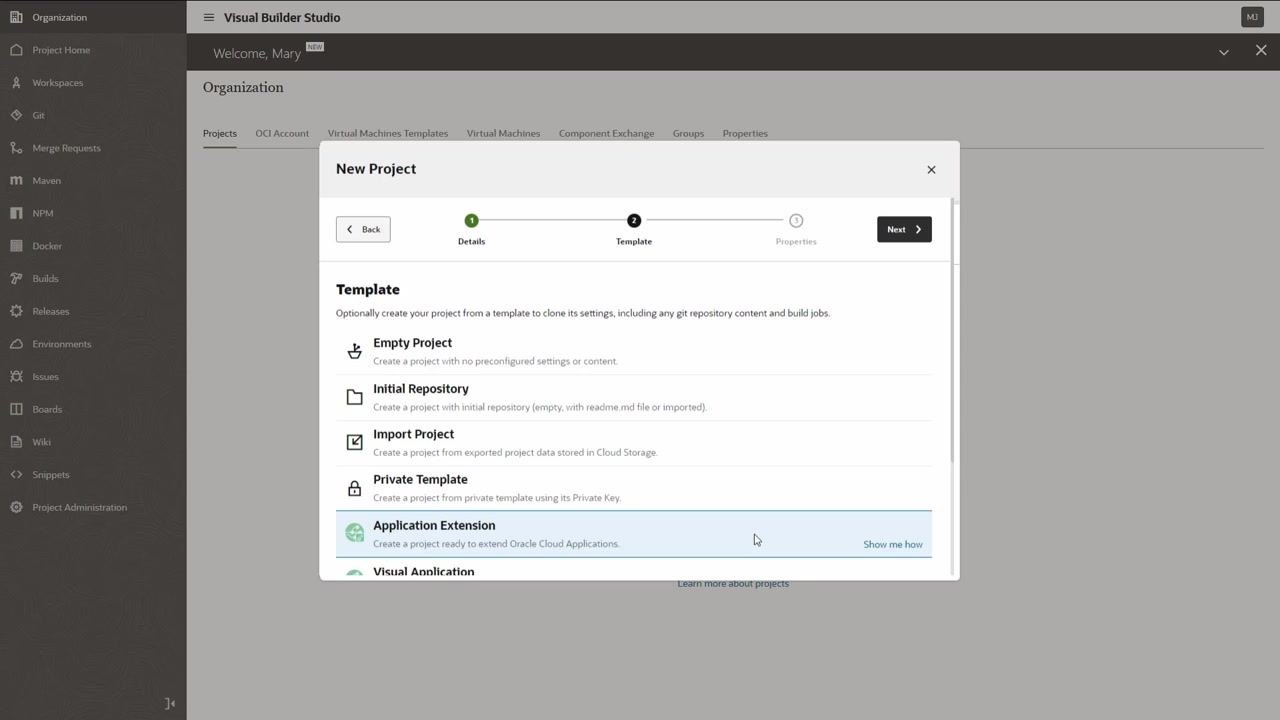The image size is (1280, 720).
Task: Choose the Import Project template
Action: point(634,443)
